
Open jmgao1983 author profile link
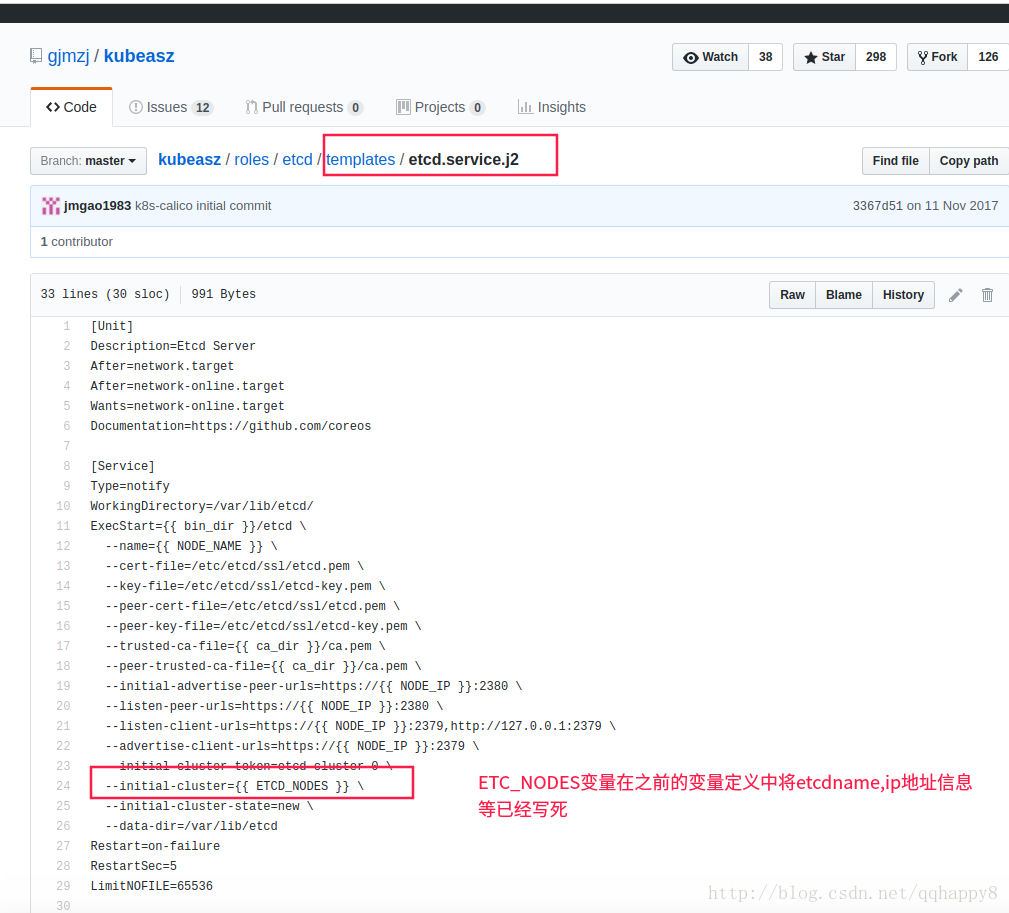pos(97,206)
